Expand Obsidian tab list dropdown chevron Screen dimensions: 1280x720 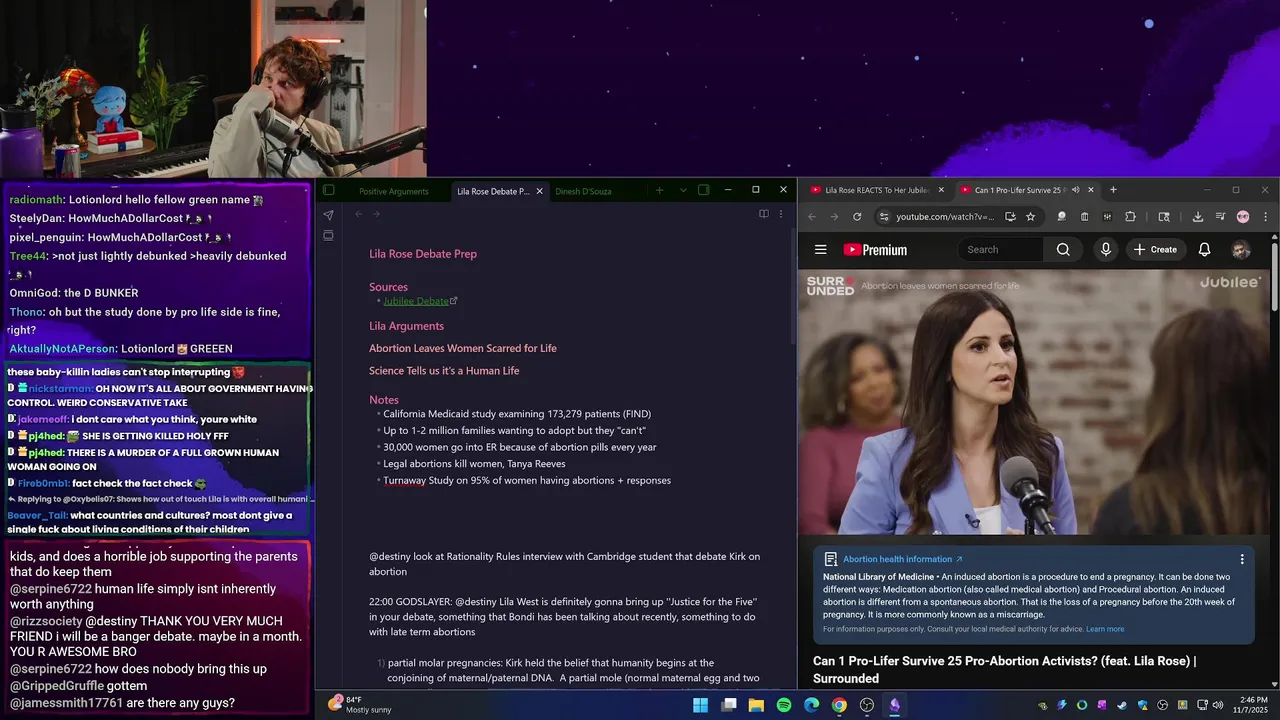[683, 190]
